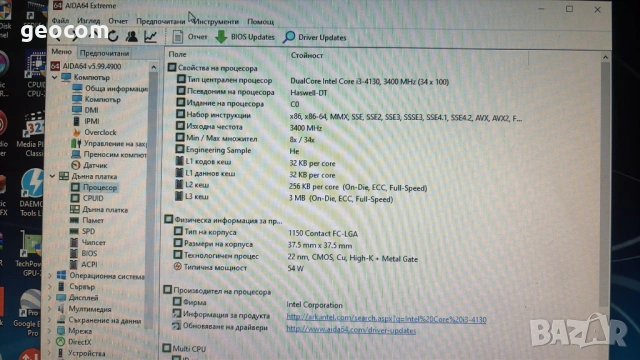This screenshot has width=640, height=360.
Task: Select the Свойства на процесора group row
Action: point(213,68)
